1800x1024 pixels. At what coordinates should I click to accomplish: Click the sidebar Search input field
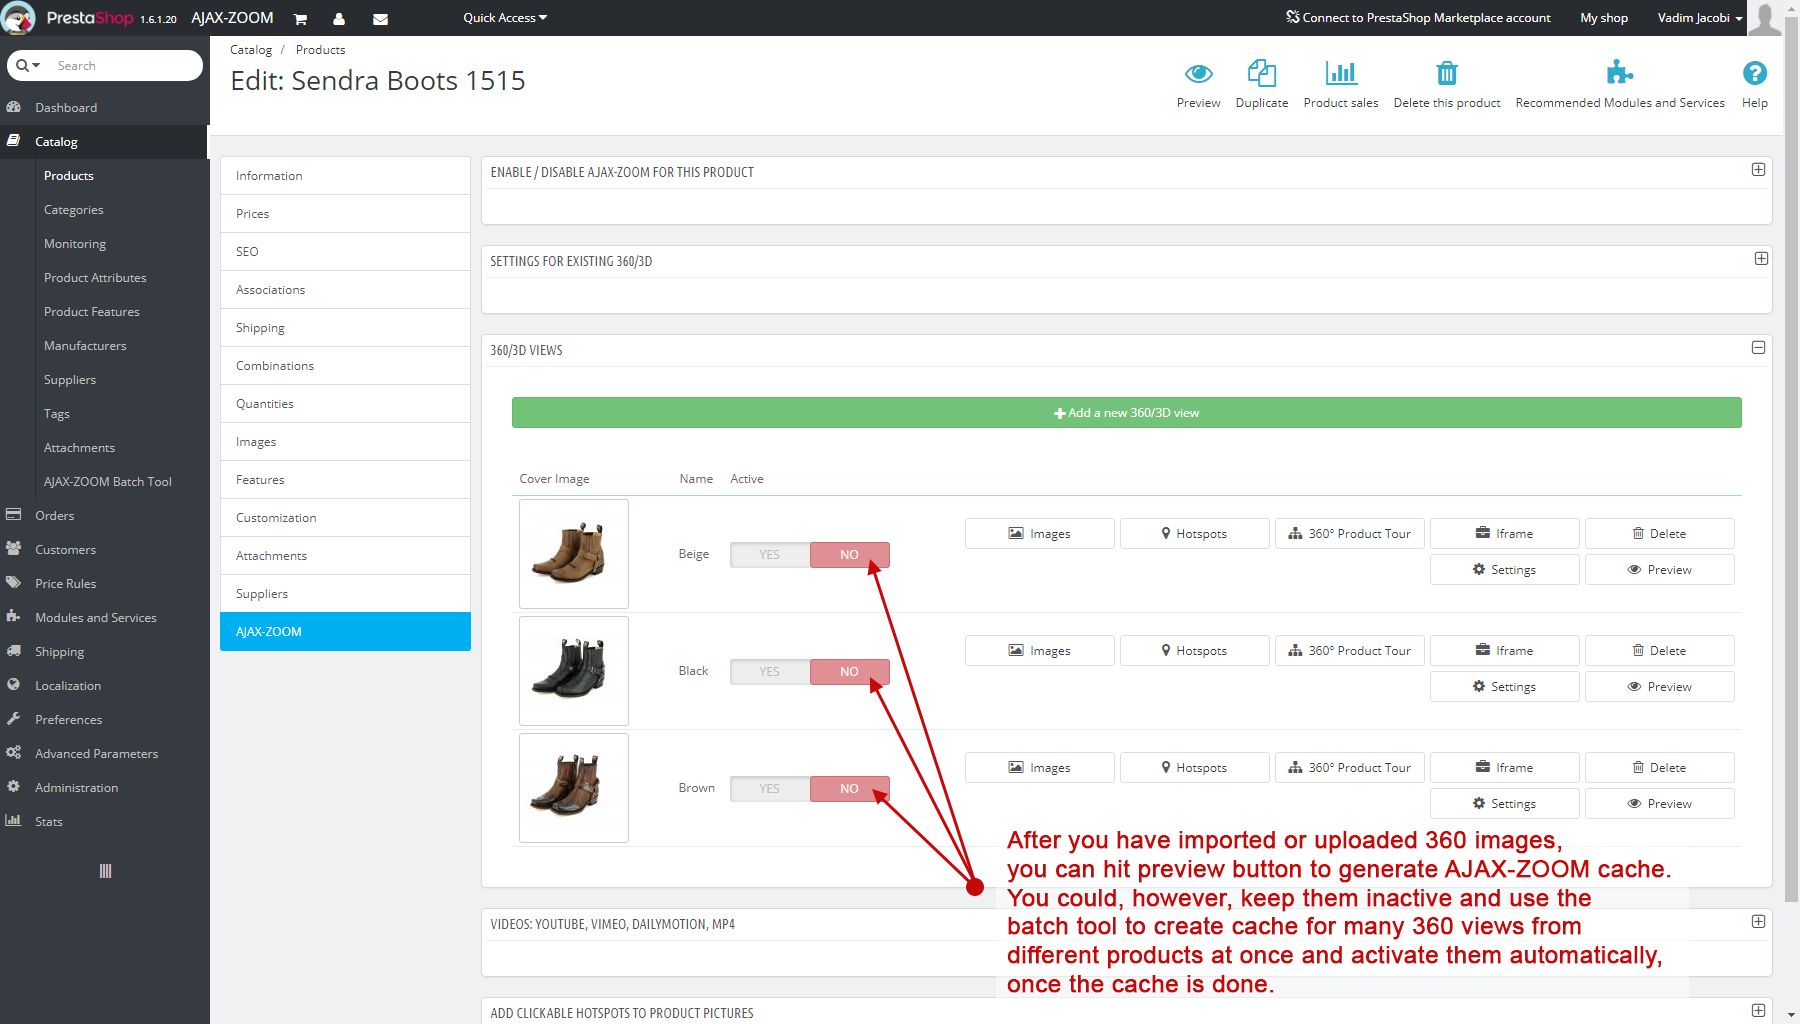[125, 66]
